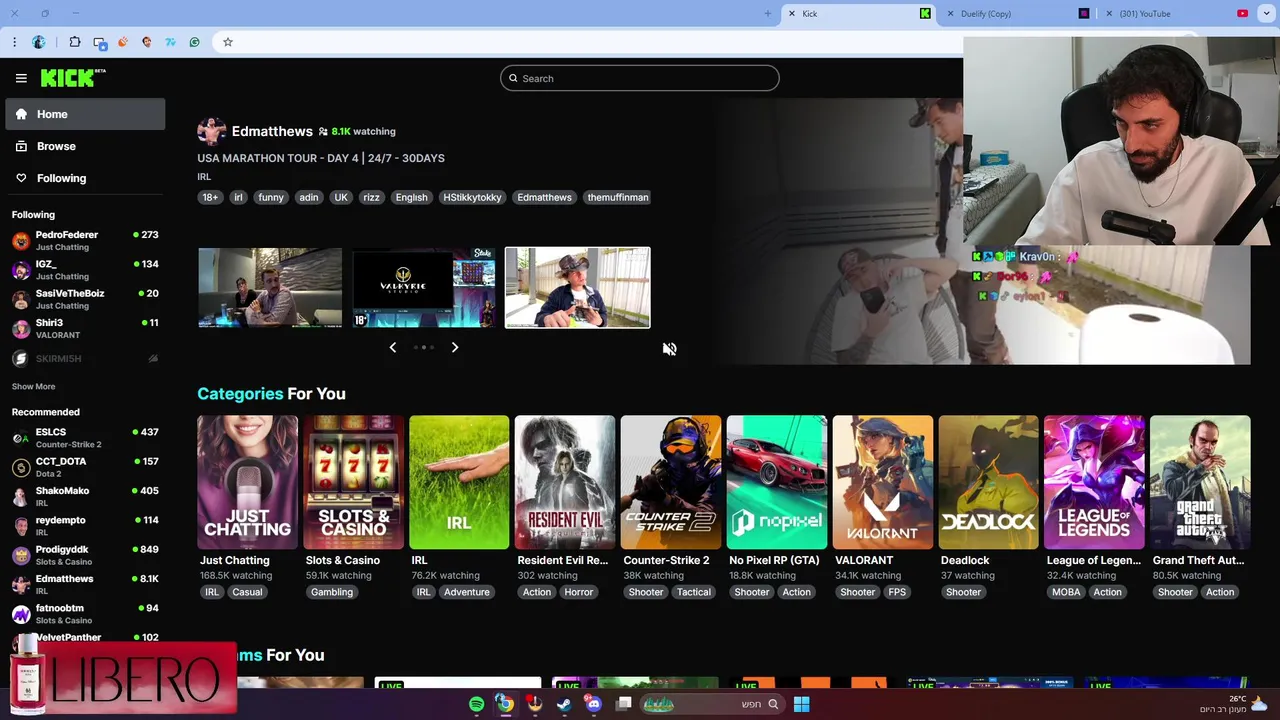Open CCT_DOTA recommended channel

tap(85, 467)
